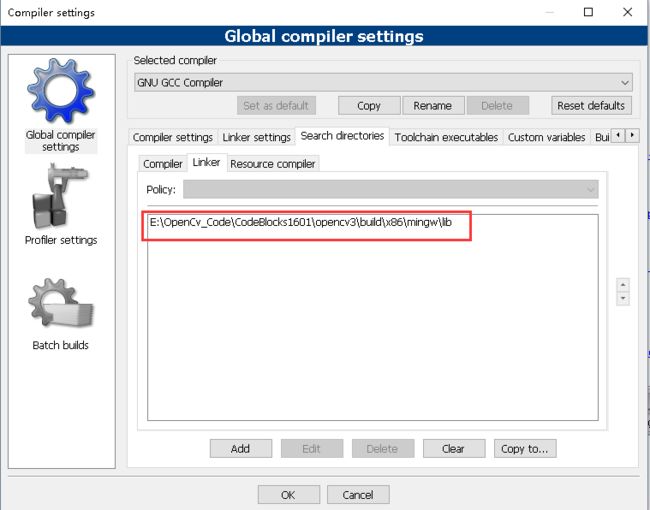Open Profiler settings caliper icon
Screen dimensions: 650x510
tap(61, 197)
